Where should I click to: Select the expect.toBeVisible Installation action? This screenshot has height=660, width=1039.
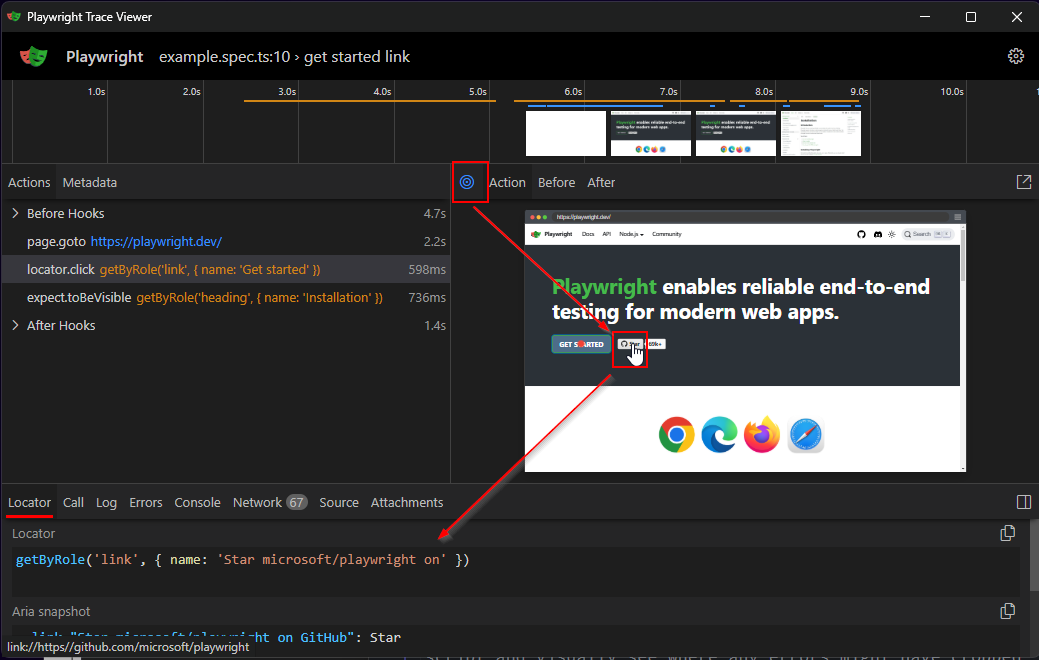[x=226, y=298]
